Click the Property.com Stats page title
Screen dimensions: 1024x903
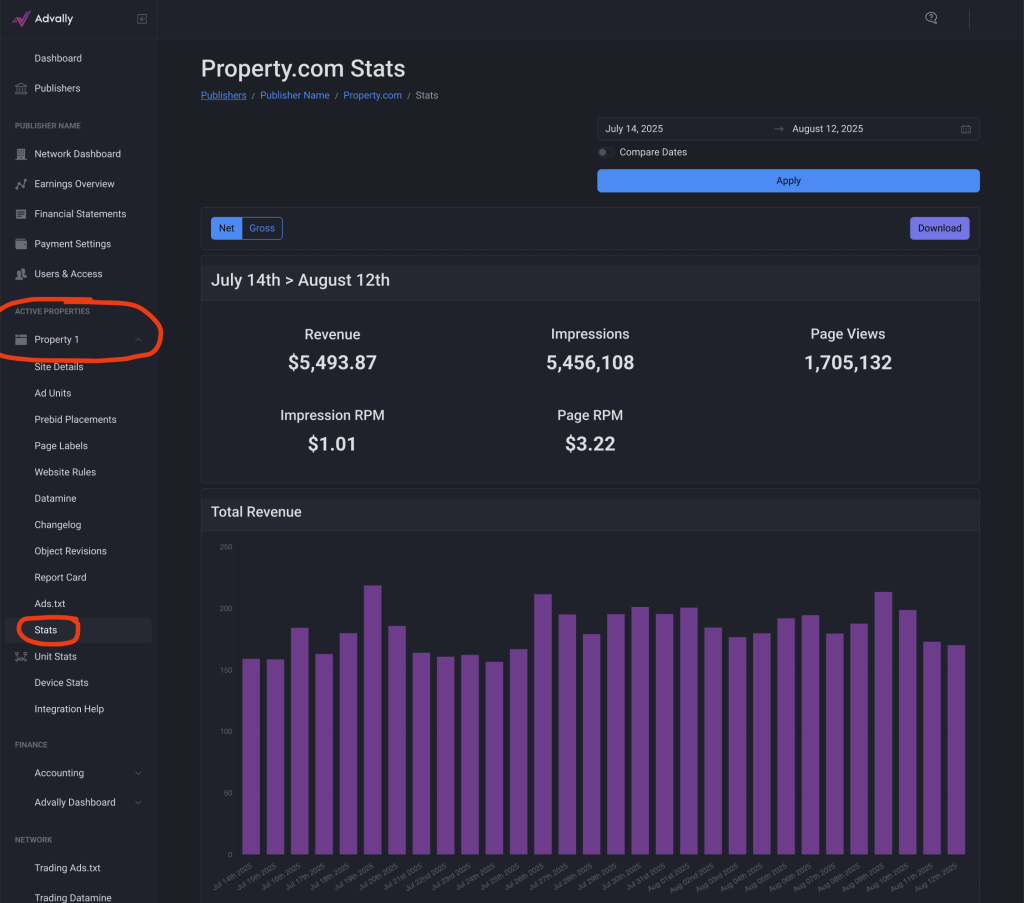point(303,69)
